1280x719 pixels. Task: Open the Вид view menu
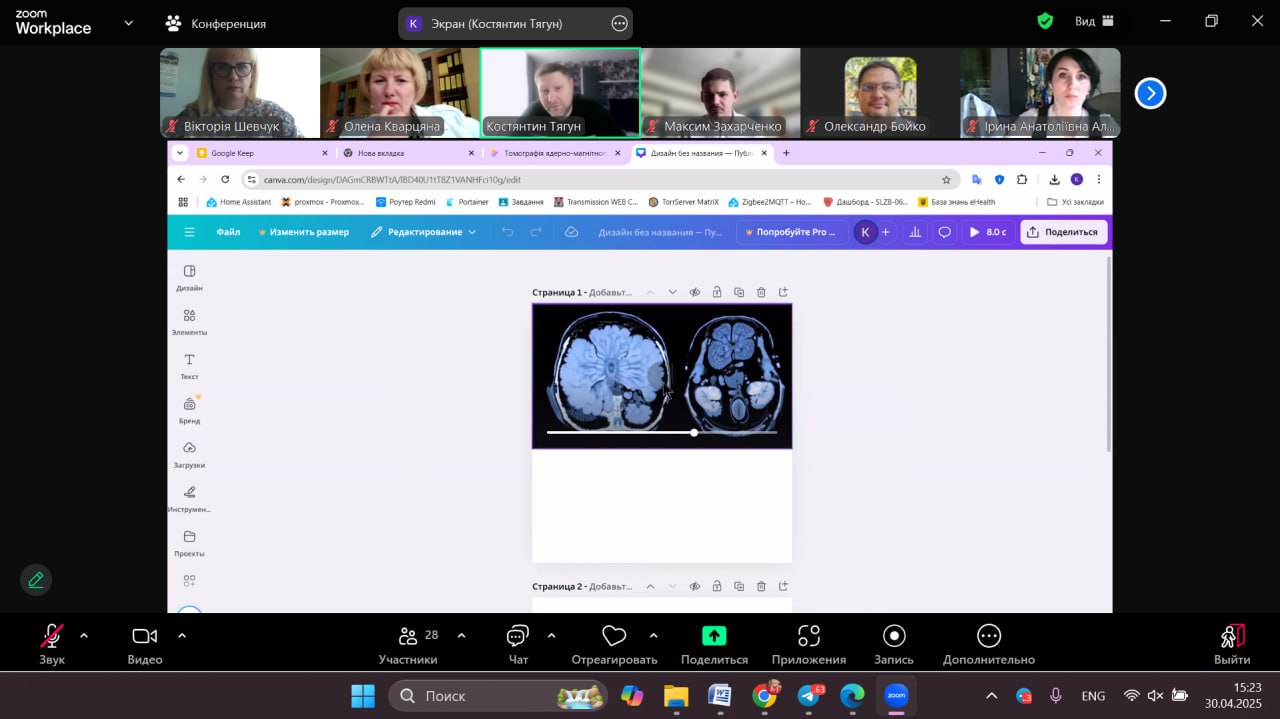click(x=1094, y=21)
